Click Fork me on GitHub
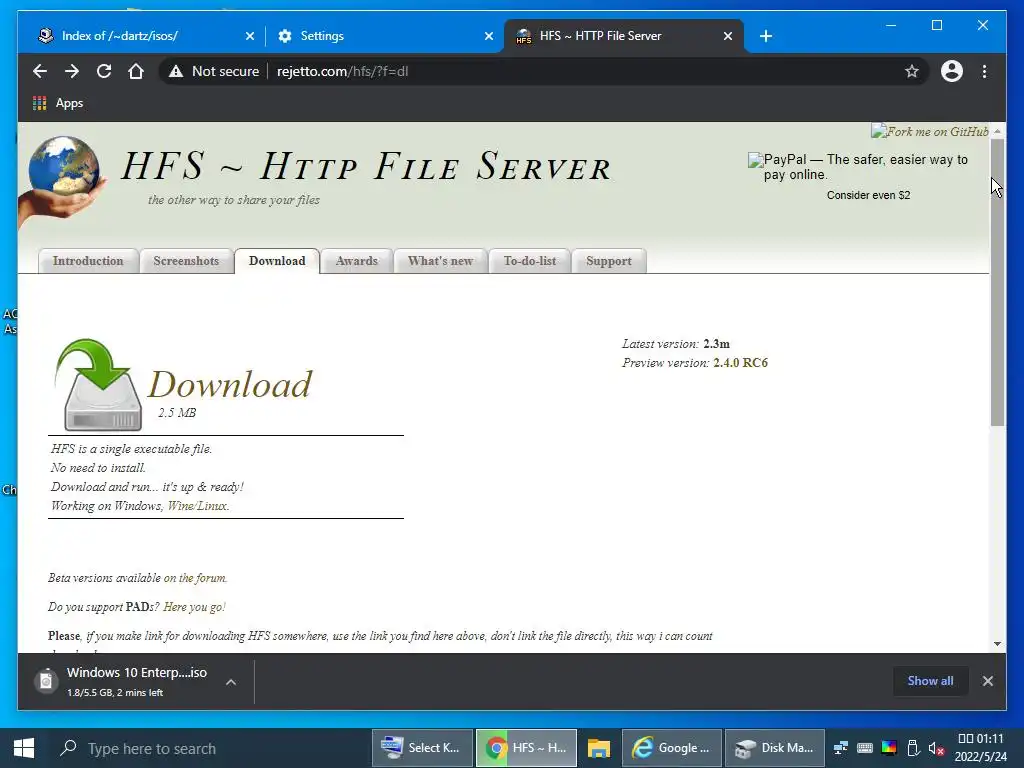Screen dimensions: 1024x768 coord(930,131)
